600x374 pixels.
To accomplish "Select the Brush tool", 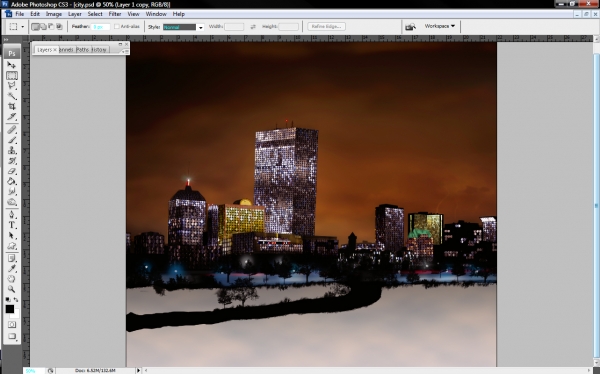I will coord(11,140).
